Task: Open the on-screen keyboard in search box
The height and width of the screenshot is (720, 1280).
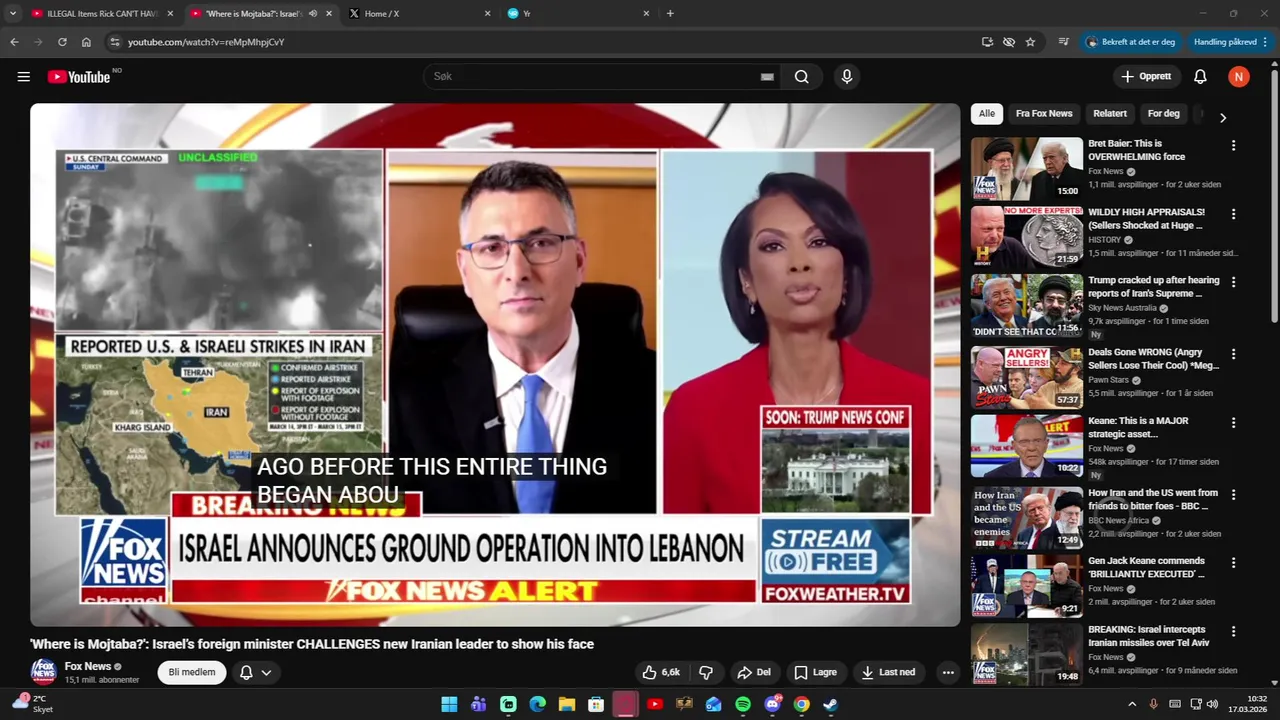Action: [767, 77]
